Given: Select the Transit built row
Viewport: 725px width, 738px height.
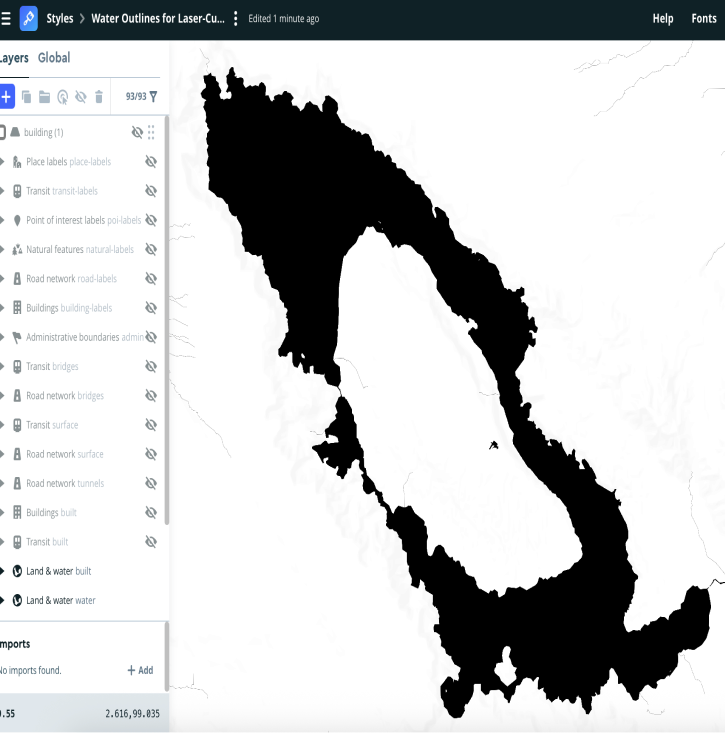Looking at the screenshot, I should pyautogui.click(x=82, y=542).
